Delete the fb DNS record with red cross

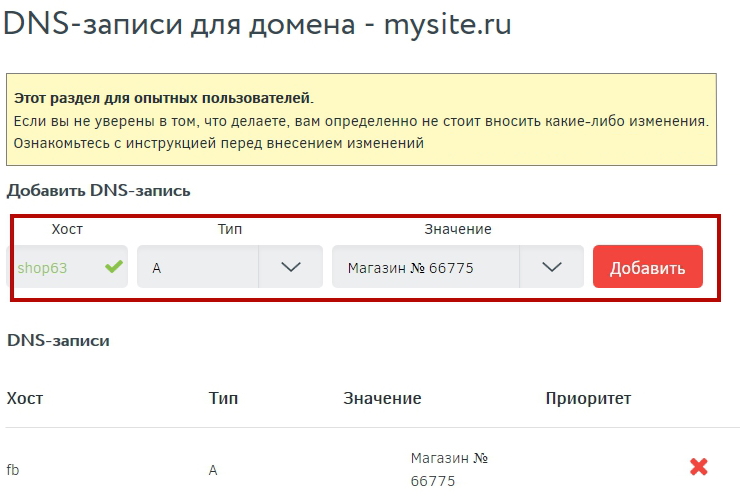699,467
